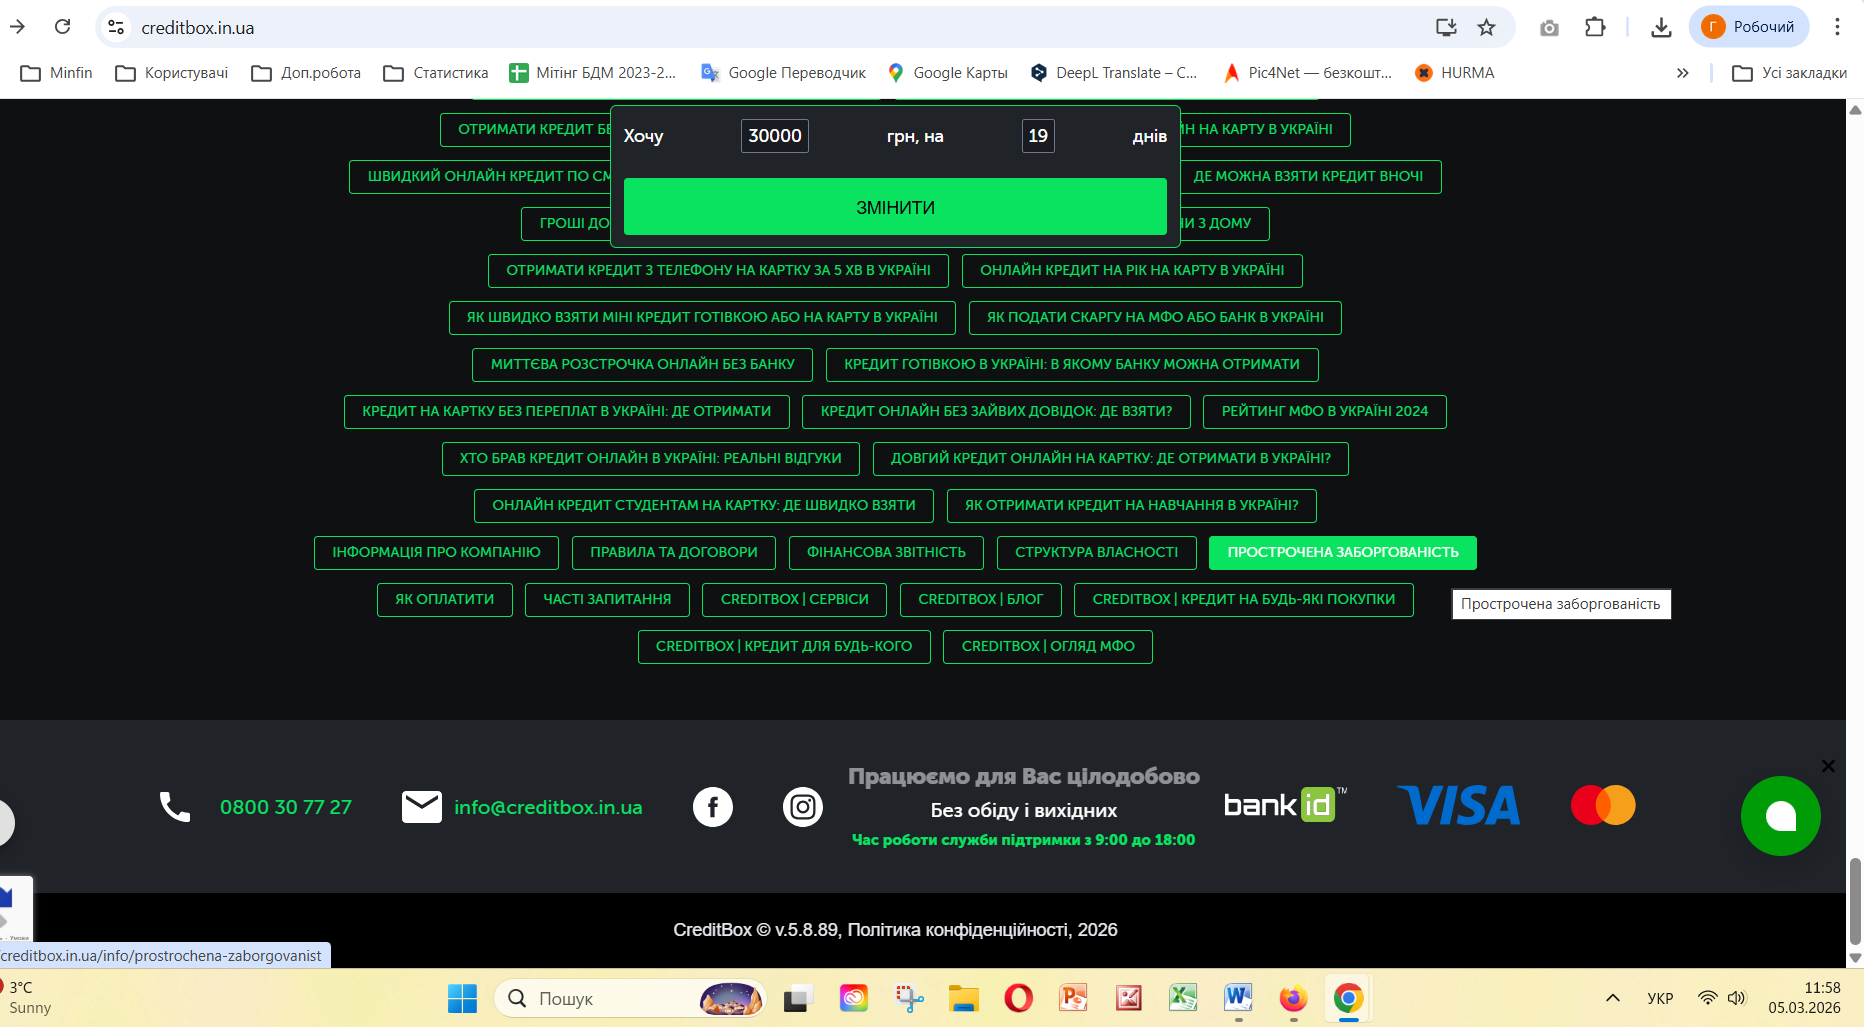Open the green chat bubble widget

(x=1781, y=816)
